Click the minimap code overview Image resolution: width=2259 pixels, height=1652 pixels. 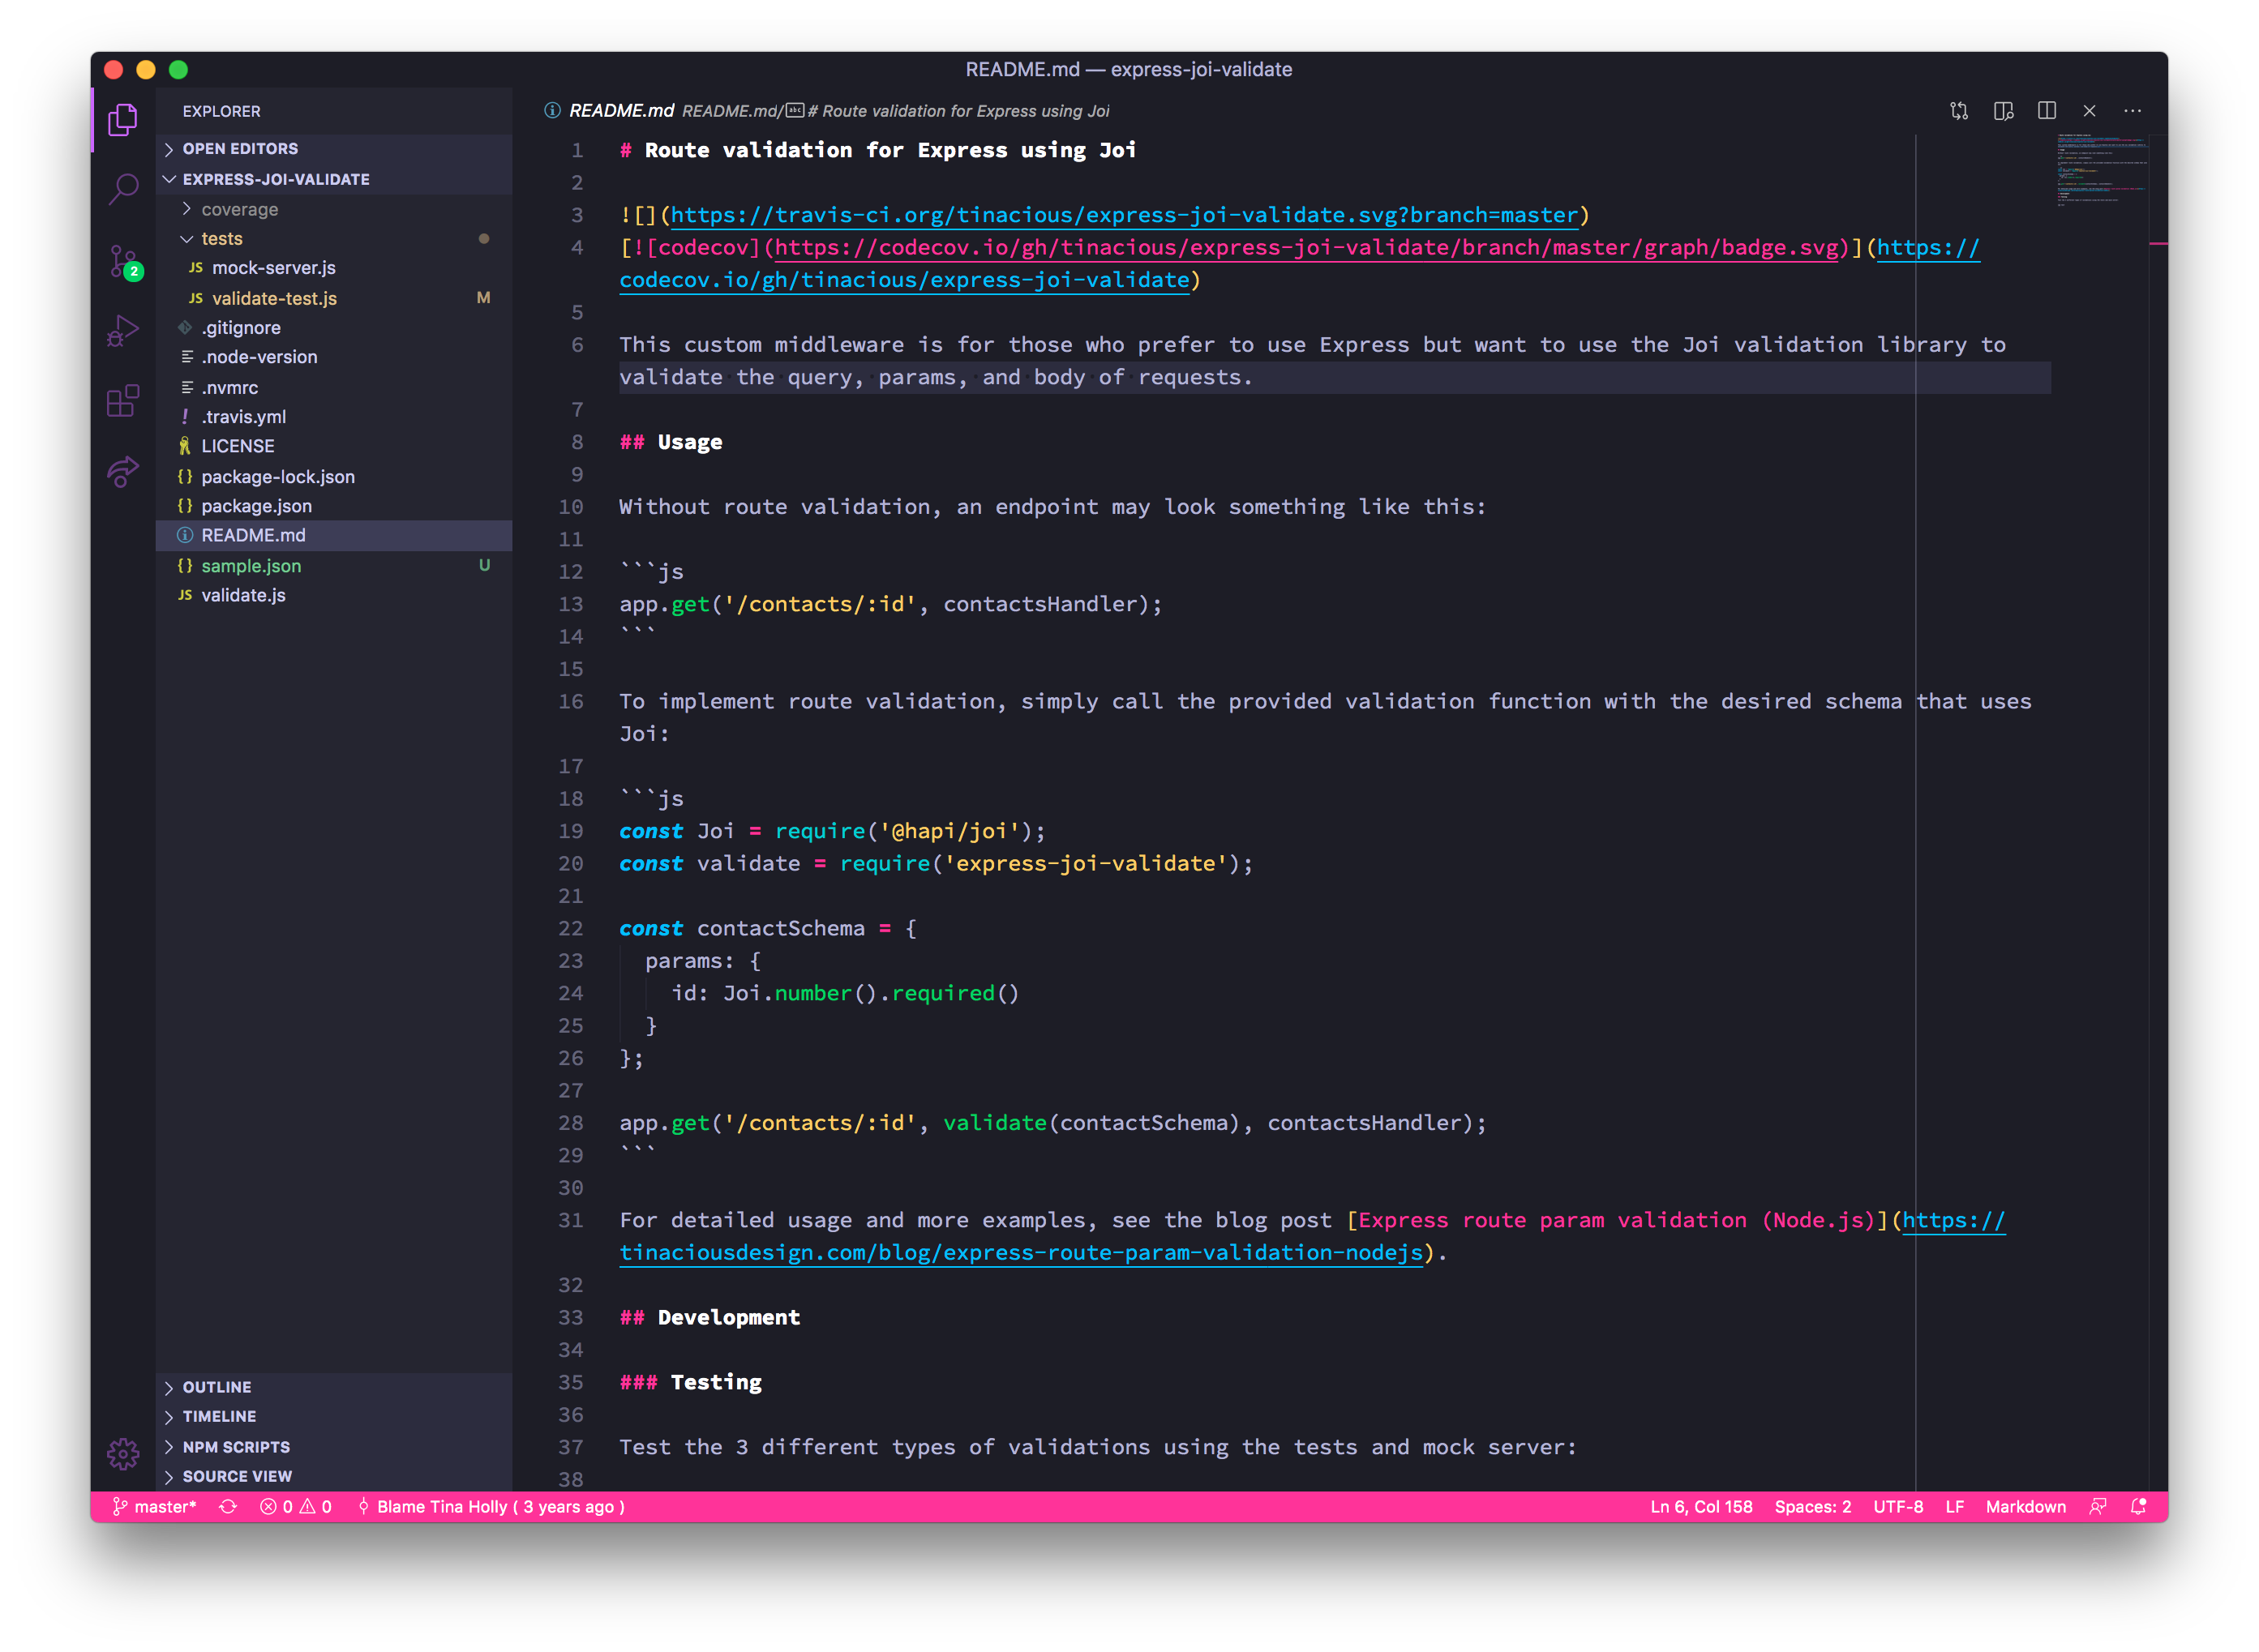pyautogui.click(x=2100, y=170)
